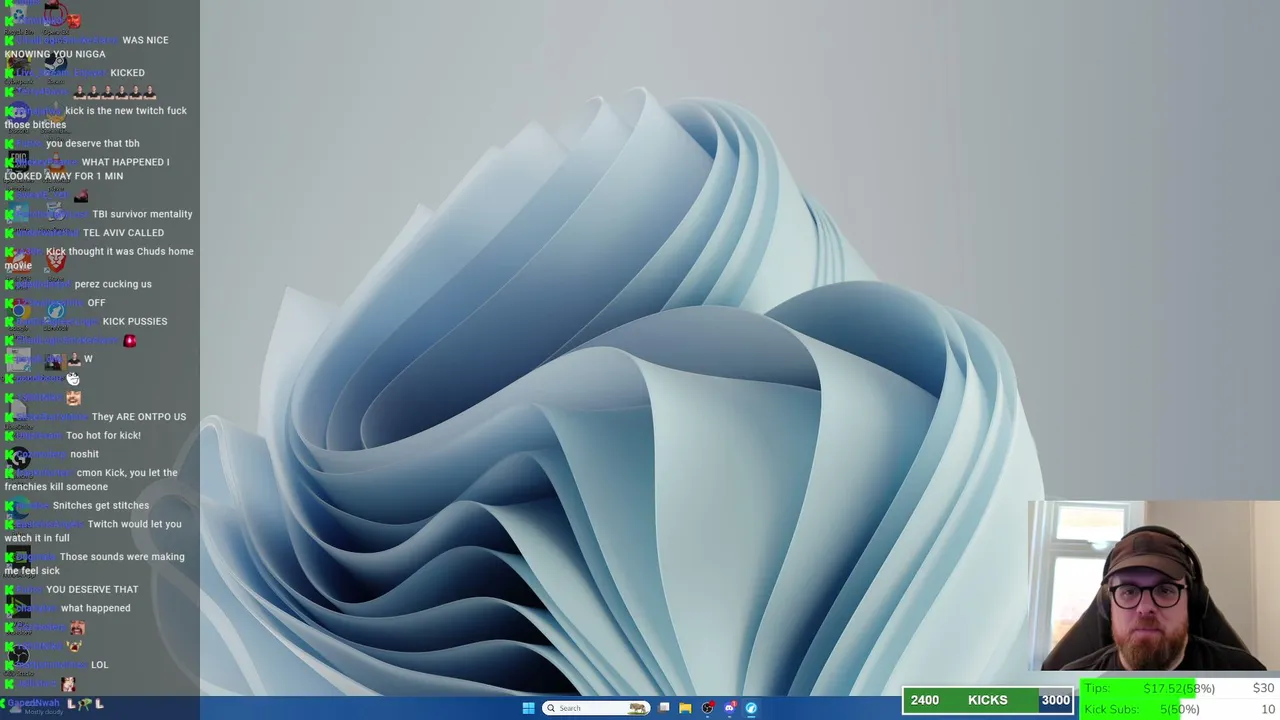The height and width of the screenshot is (720, 1280).
Task: Launch File Explorer from the taskbar
Action: click(685, 708)
